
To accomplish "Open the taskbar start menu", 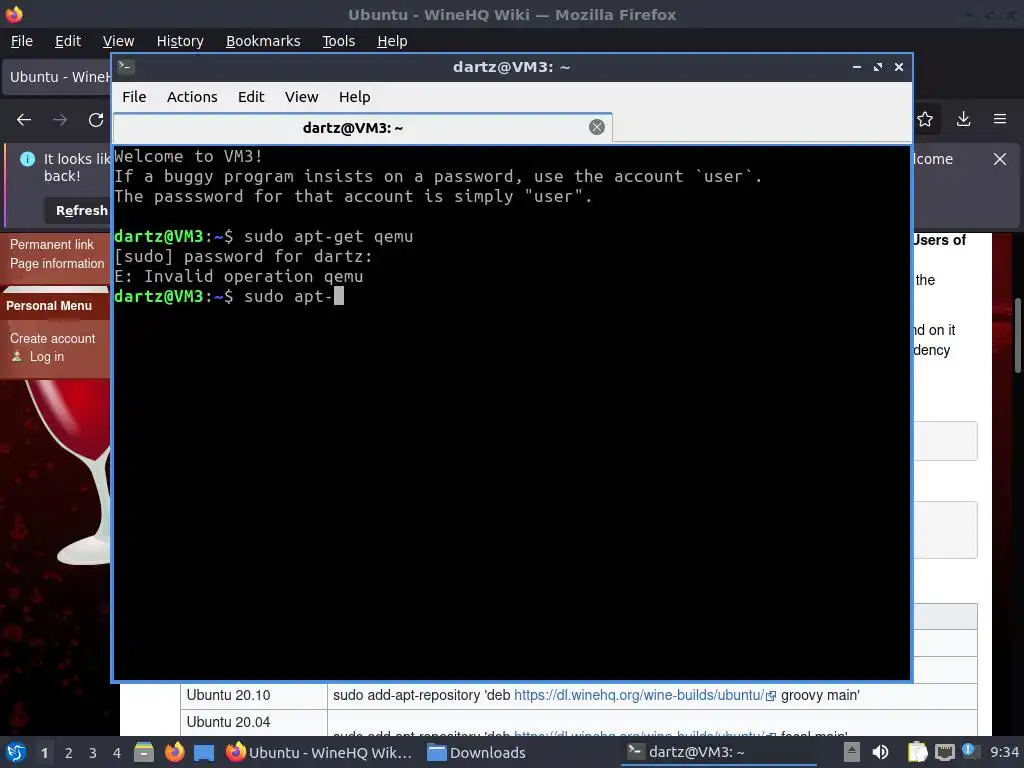I will point(16,752).
